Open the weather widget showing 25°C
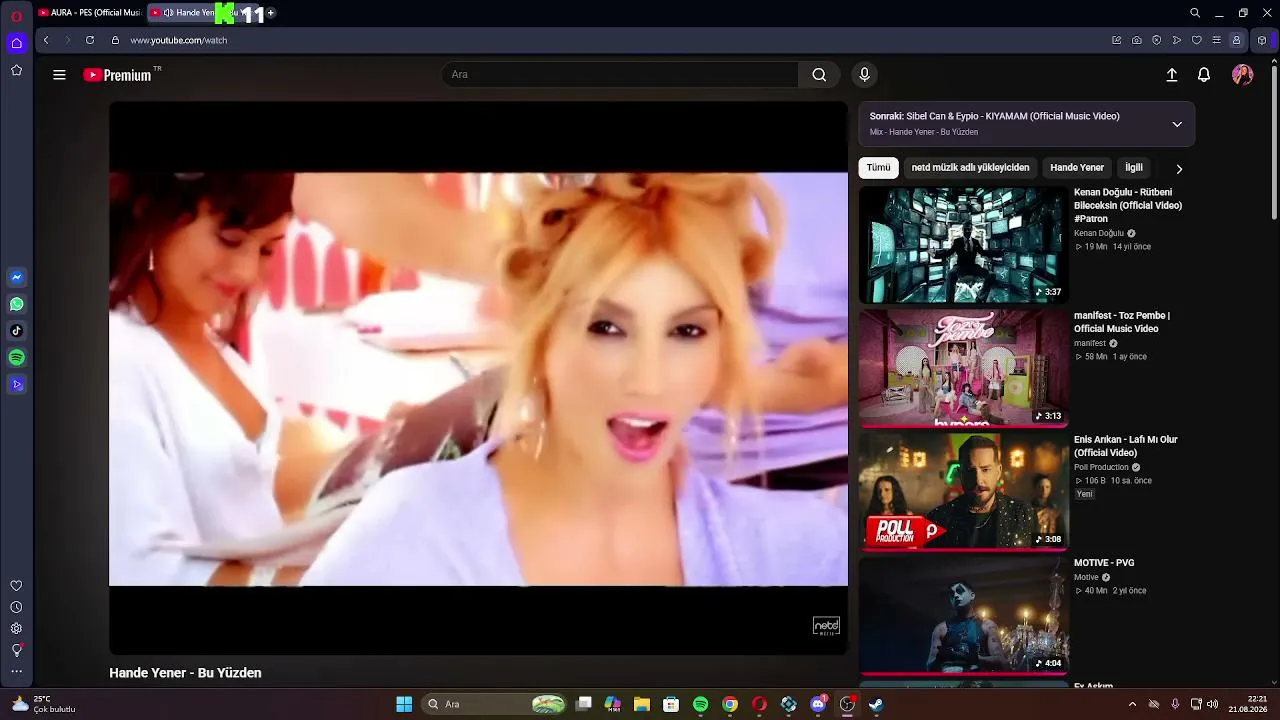Viewport: 1280px width, 720px height. point(45,704)
